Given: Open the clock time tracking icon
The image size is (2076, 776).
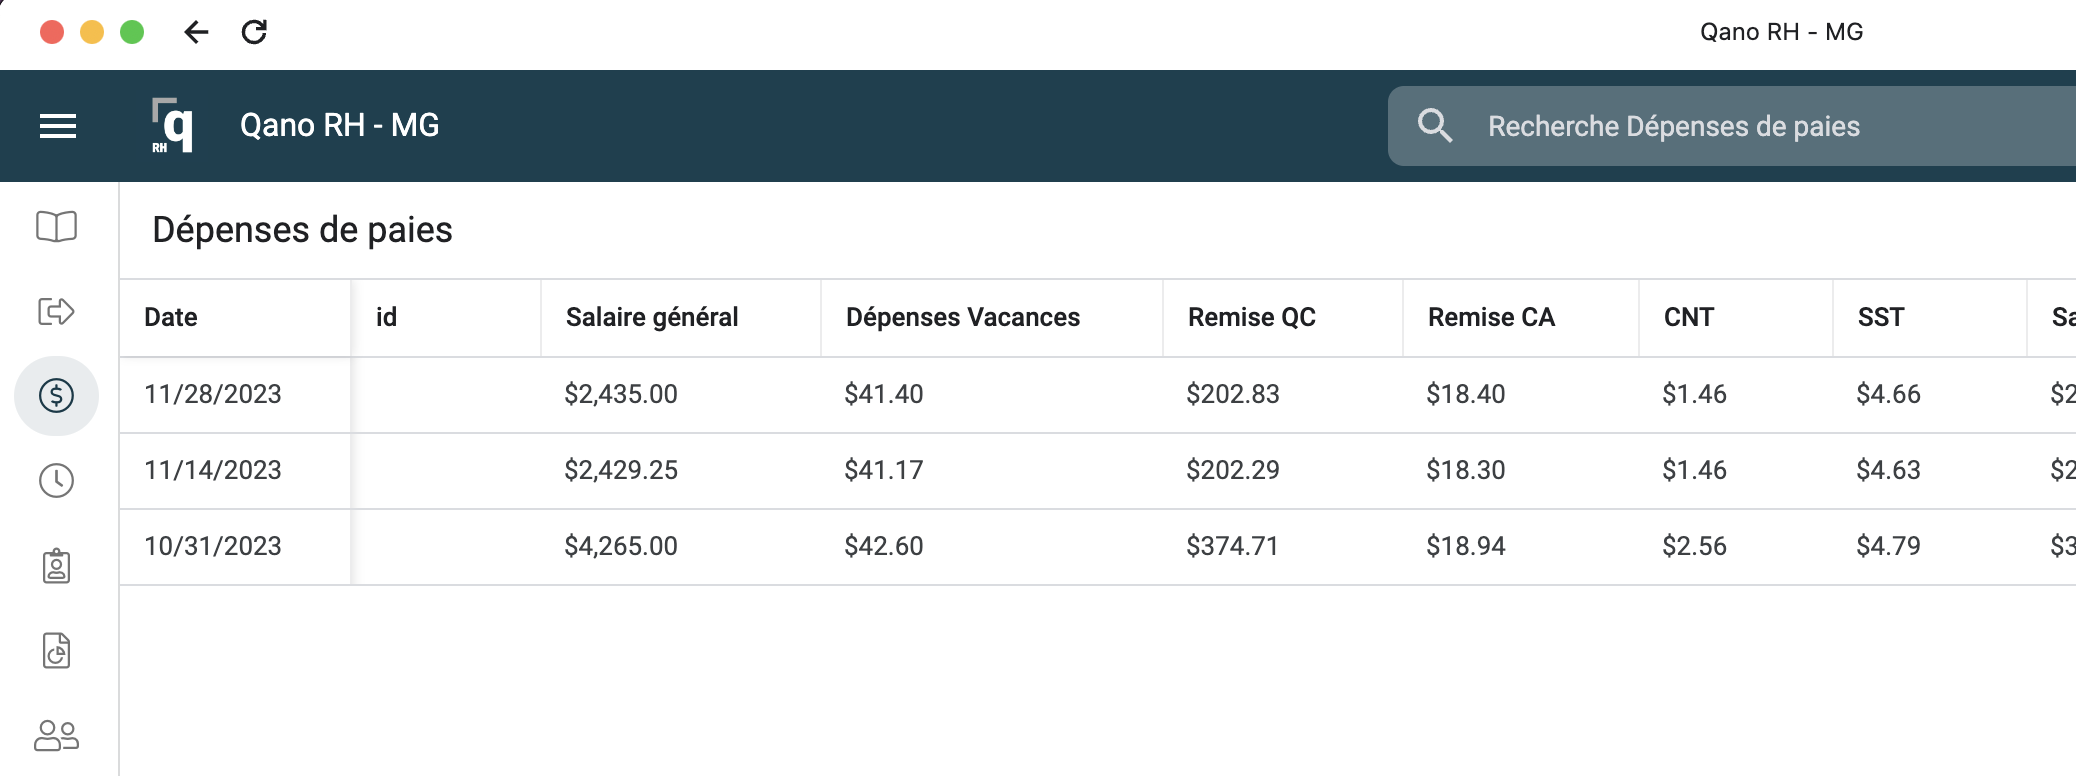Looking at the screenshot, I should tap(56, 481).
